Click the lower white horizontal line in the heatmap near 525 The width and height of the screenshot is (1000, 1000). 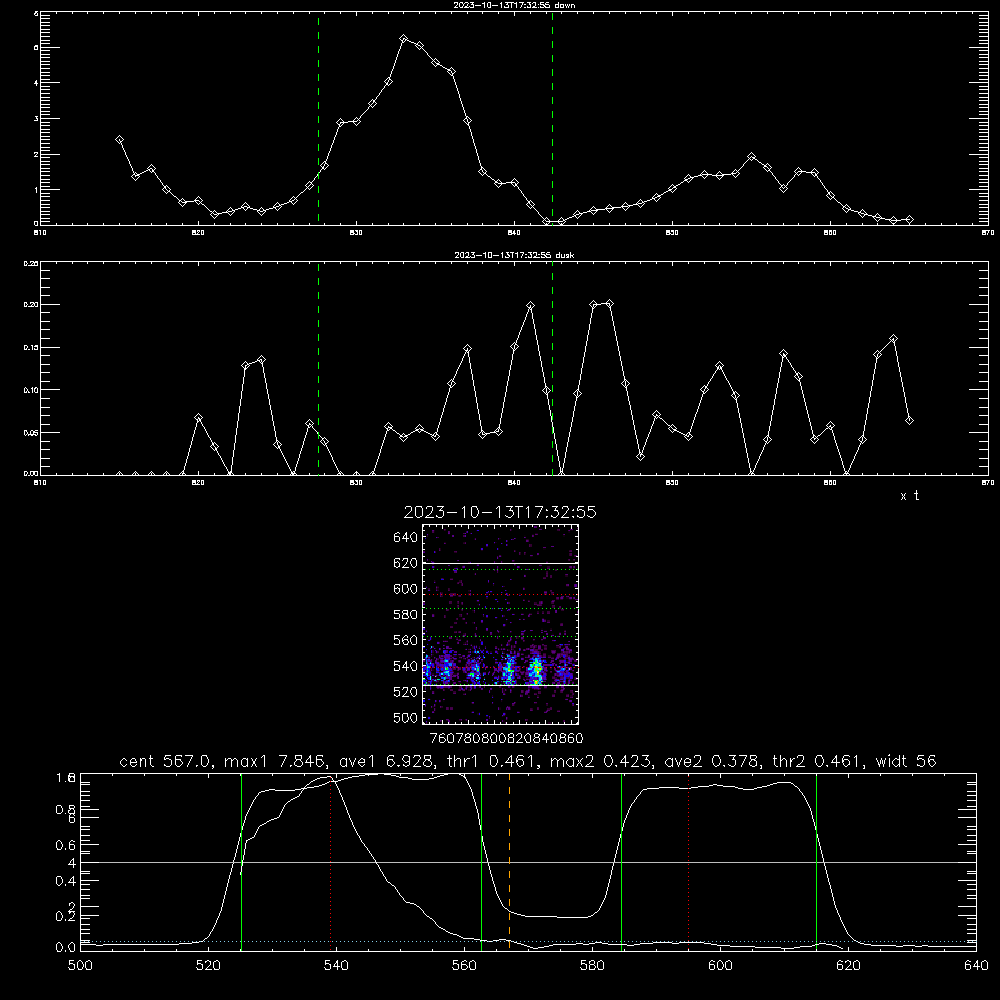point(500,685)
